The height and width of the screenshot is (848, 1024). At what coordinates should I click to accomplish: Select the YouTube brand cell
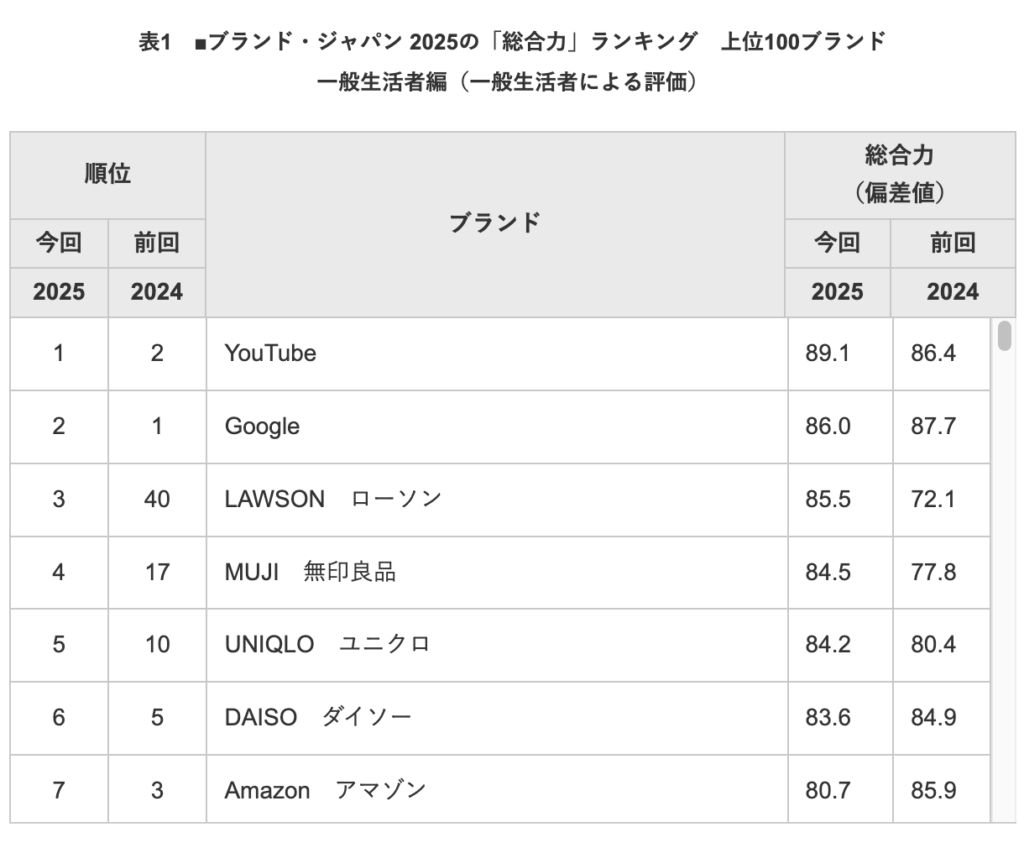497,353
